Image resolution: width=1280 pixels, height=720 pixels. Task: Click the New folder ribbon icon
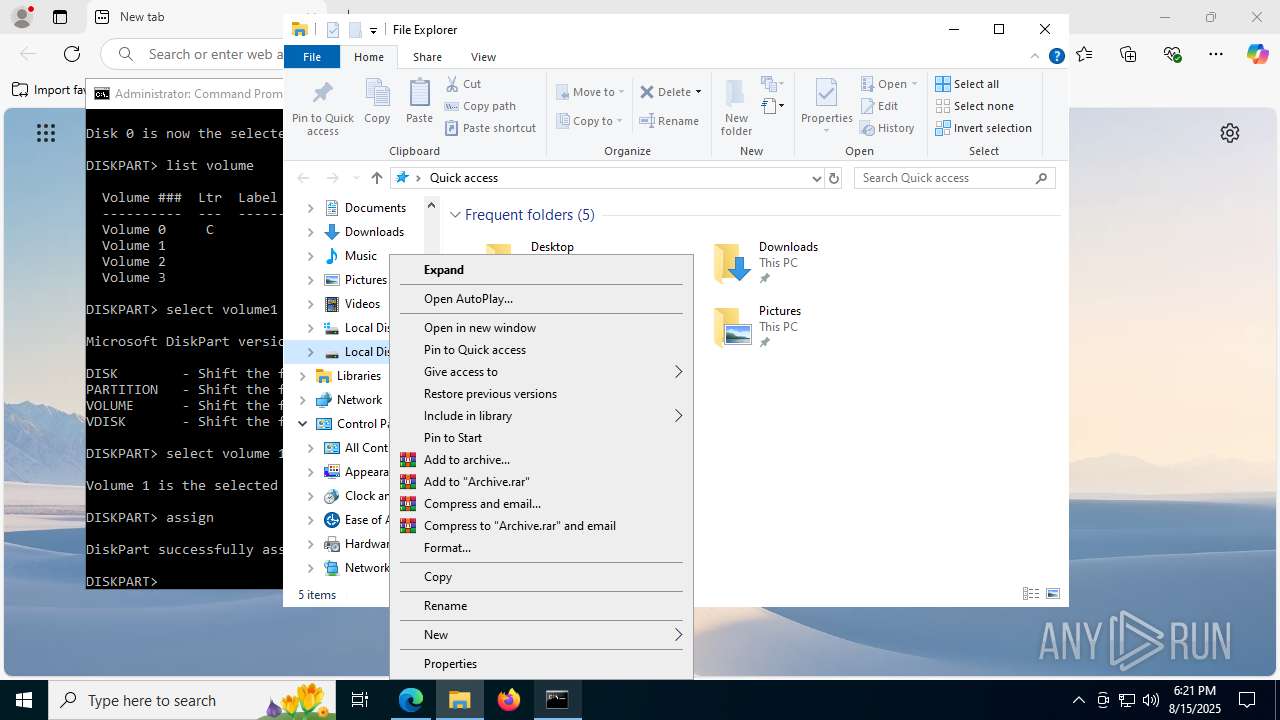click(736, 108)
